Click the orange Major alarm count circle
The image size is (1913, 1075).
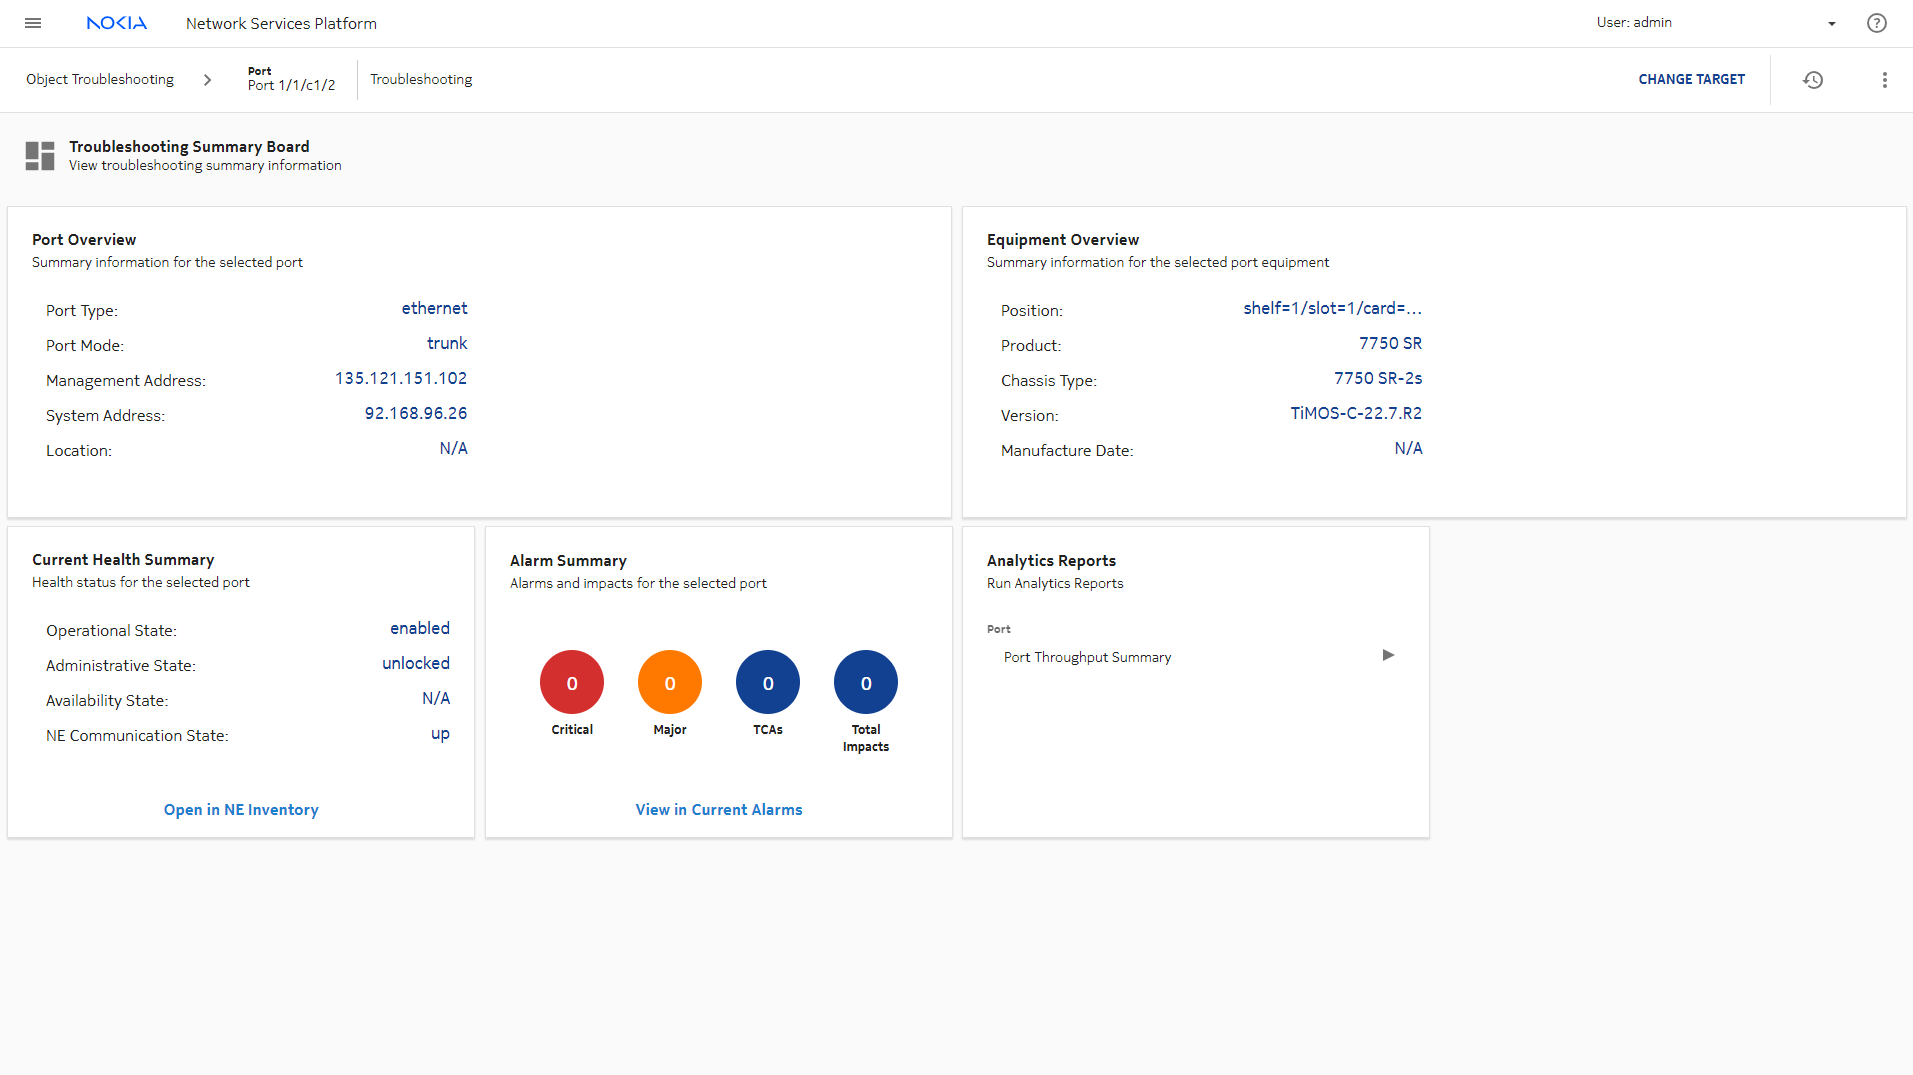click(670, 683)
